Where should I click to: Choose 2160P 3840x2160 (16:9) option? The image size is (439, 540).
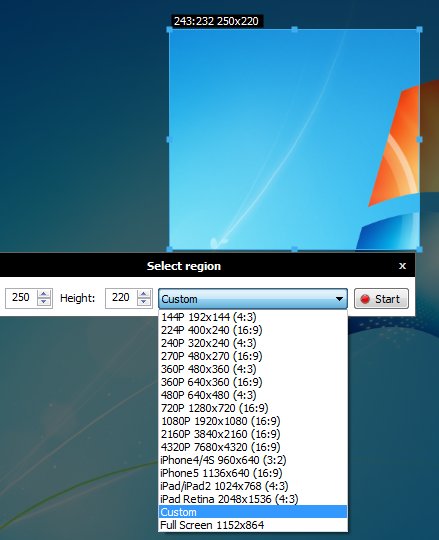253,434
